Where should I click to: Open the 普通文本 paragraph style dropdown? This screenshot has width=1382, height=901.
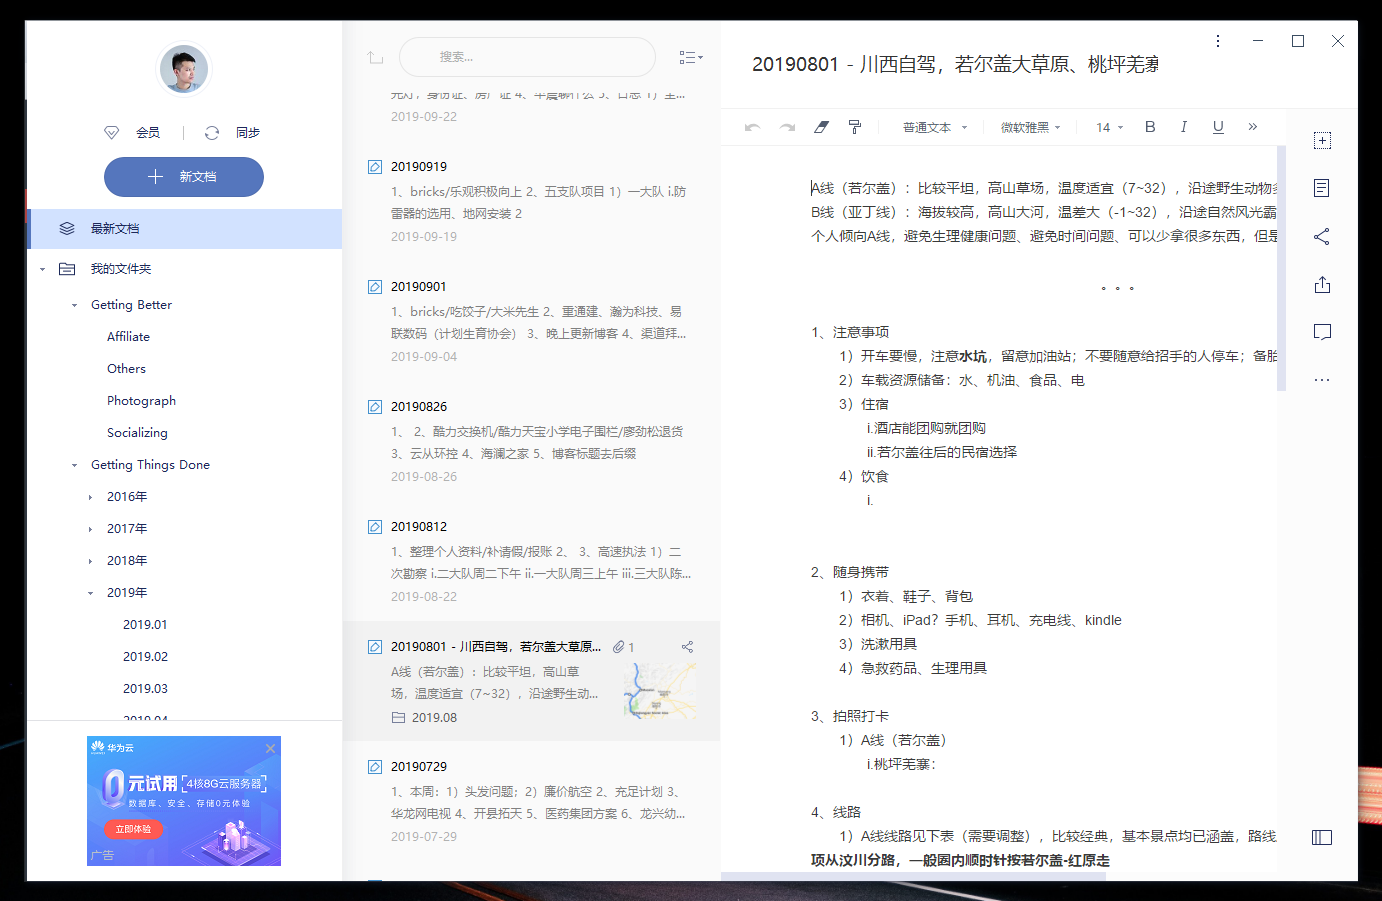[932, 127]
